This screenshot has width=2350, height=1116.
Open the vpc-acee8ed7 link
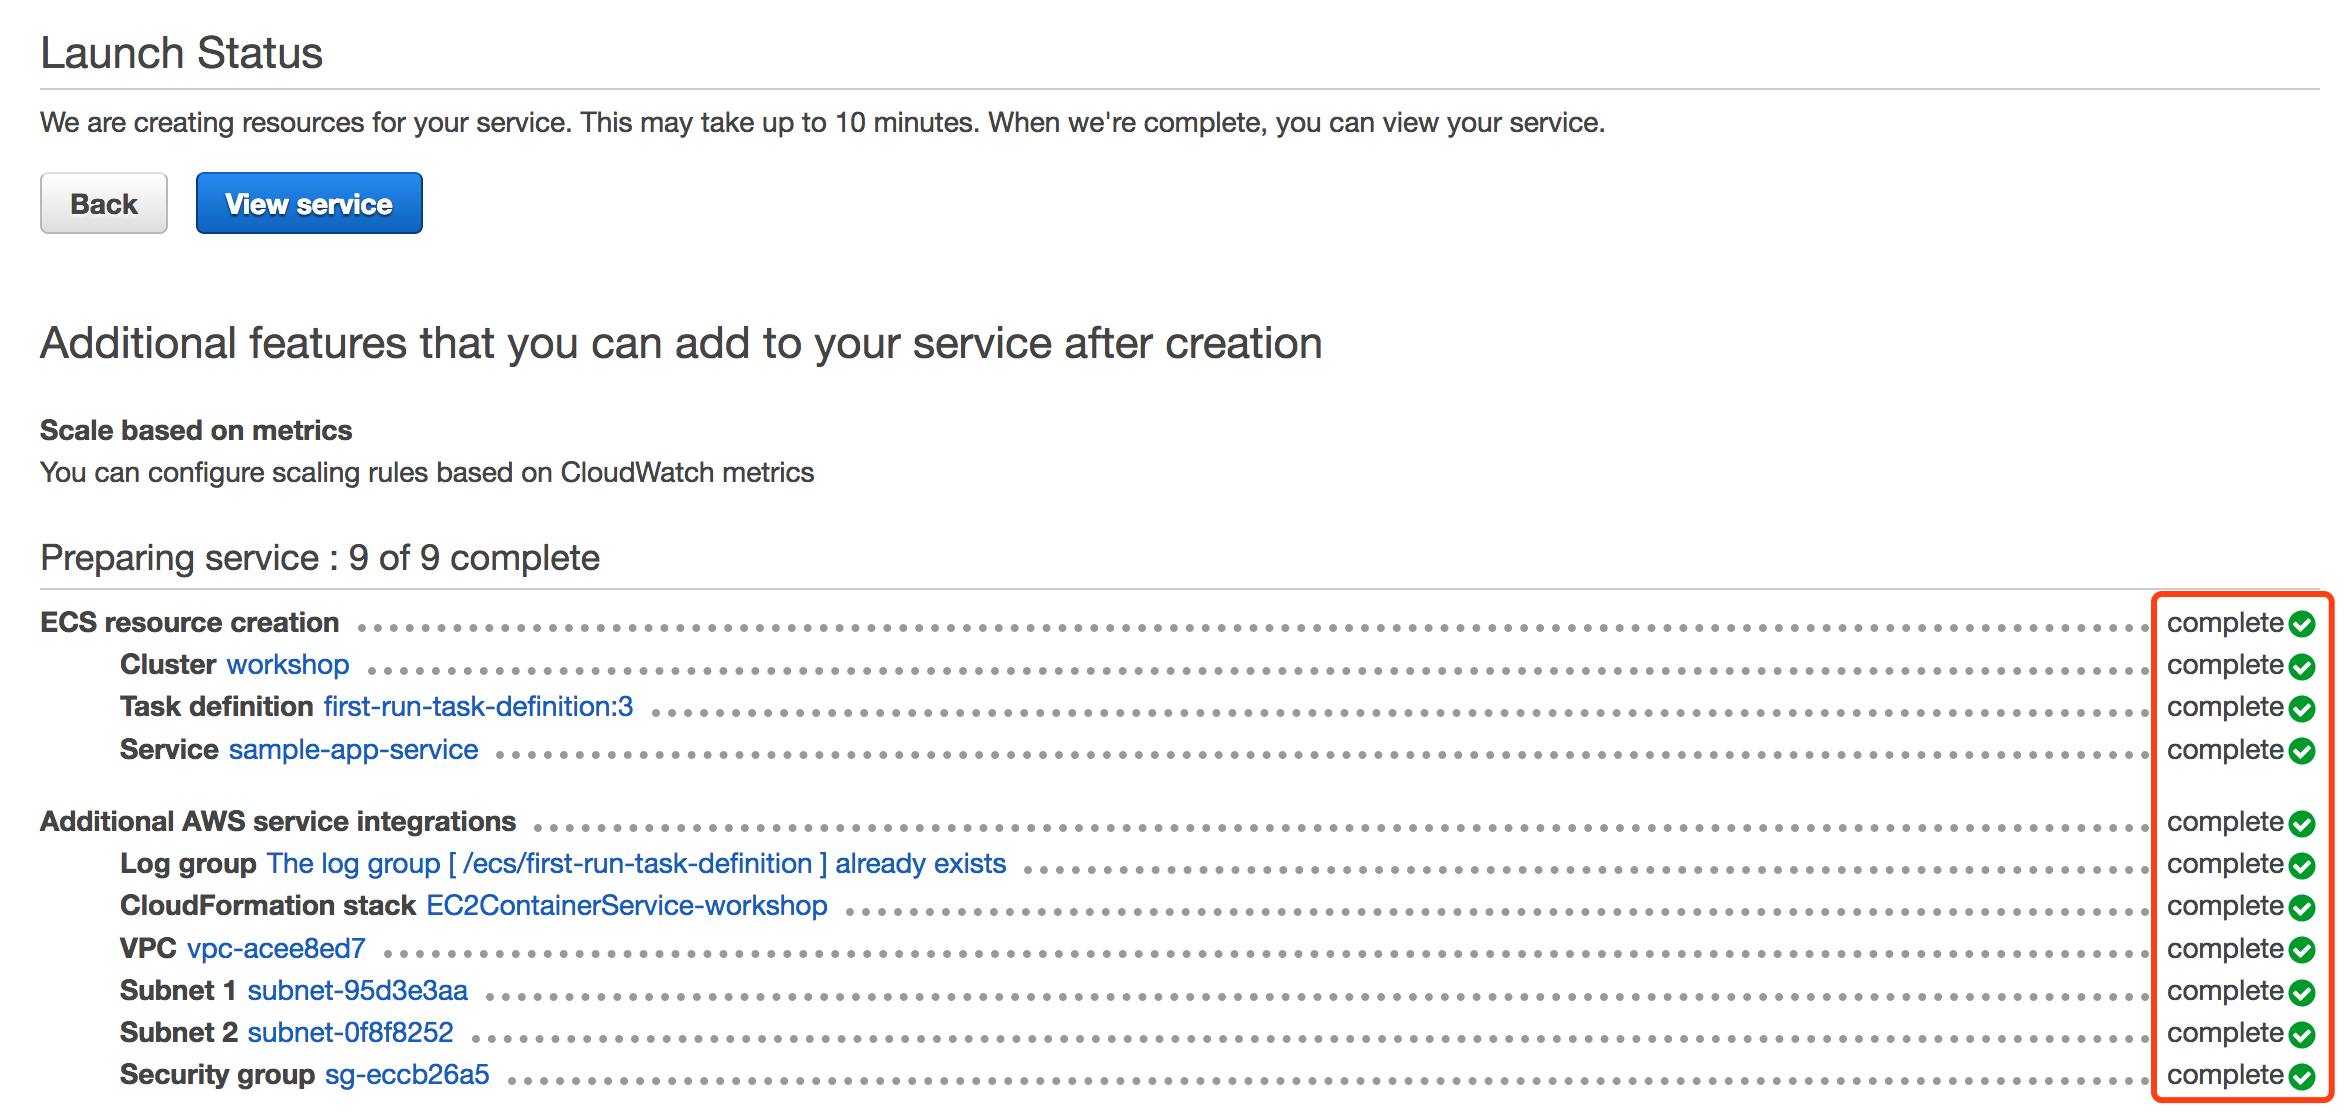click(276, 949)
